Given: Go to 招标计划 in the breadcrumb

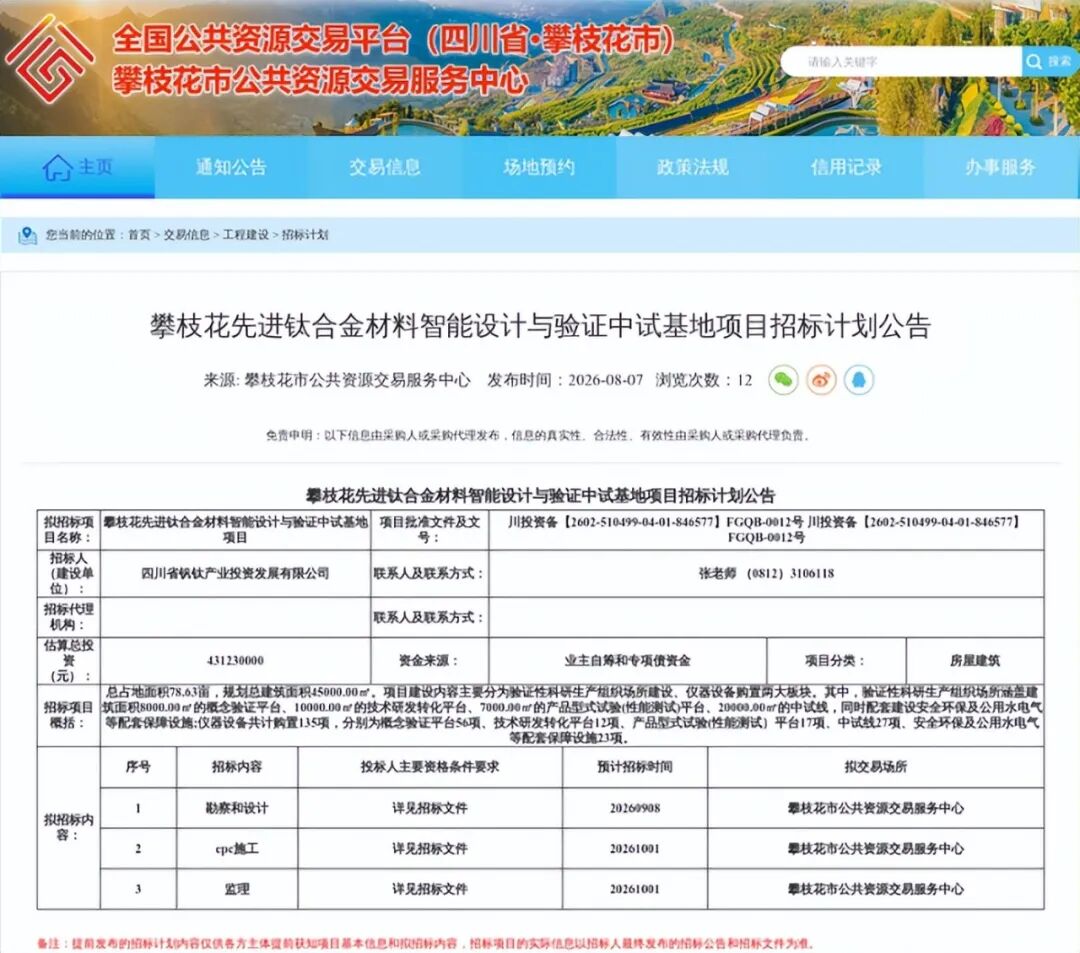Looking at the screenshot, I should point(305,235).
